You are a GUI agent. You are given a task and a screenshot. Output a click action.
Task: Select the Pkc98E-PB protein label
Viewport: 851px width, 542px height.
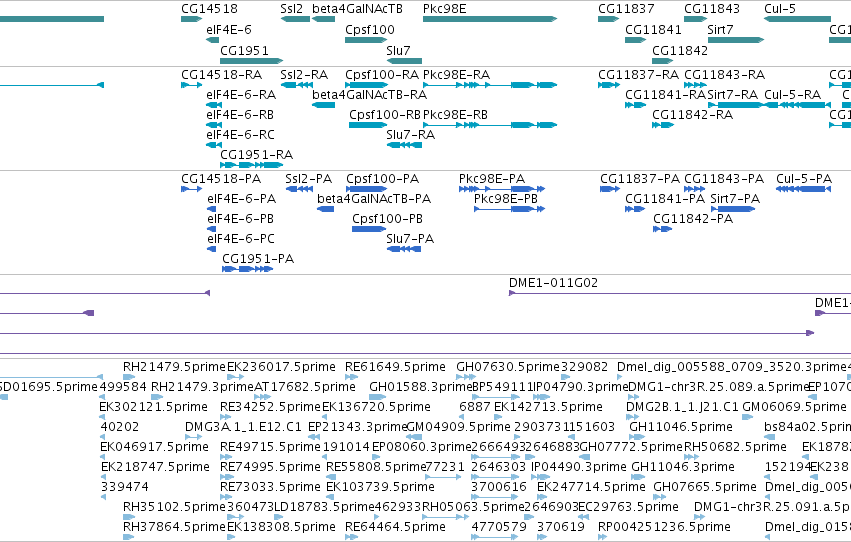pos(506,199)
